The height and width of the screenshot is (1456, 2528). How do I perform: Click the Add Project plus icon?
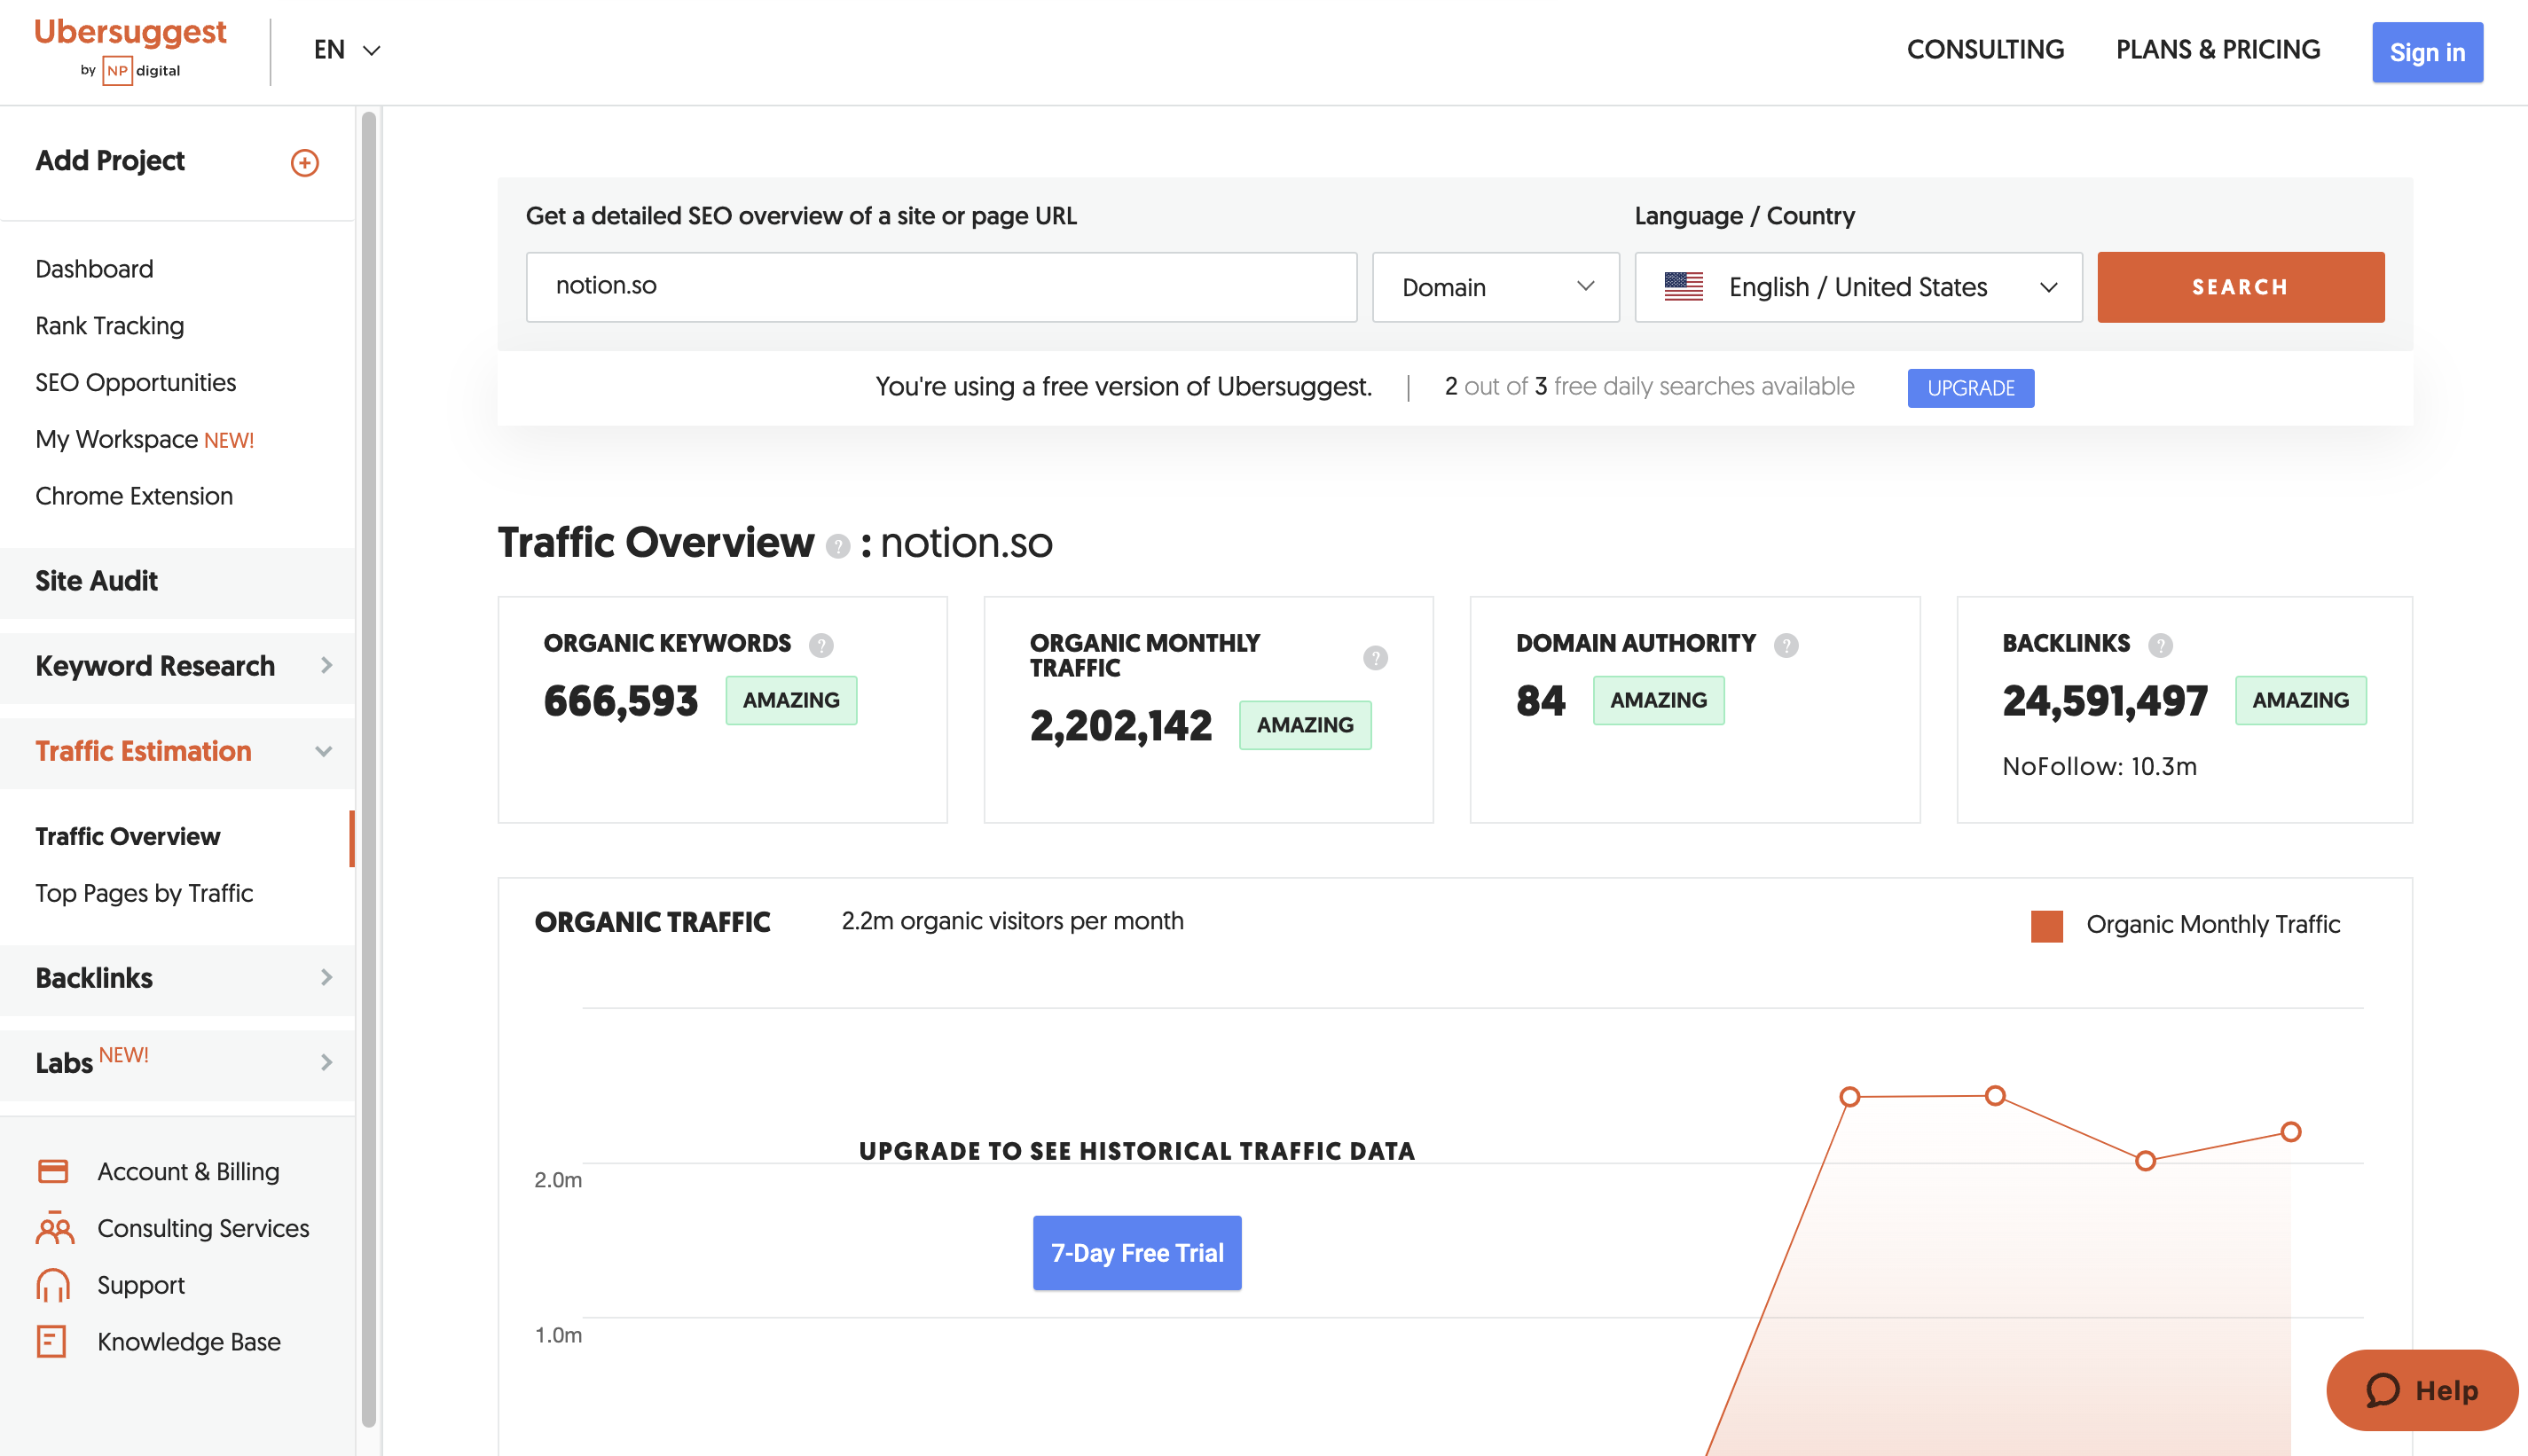click(304, 162)
